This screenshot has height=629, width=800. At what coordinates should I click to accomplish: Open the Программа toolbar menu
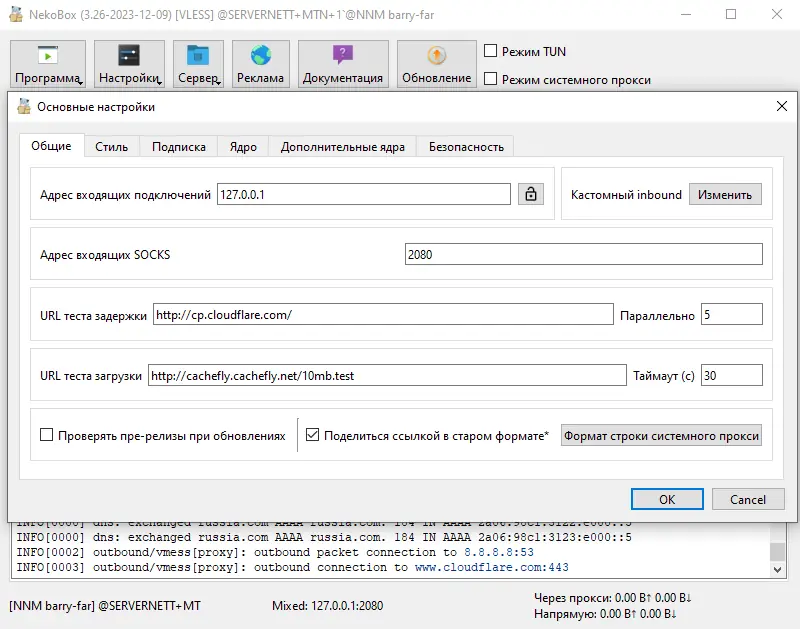tap(48, 64)
